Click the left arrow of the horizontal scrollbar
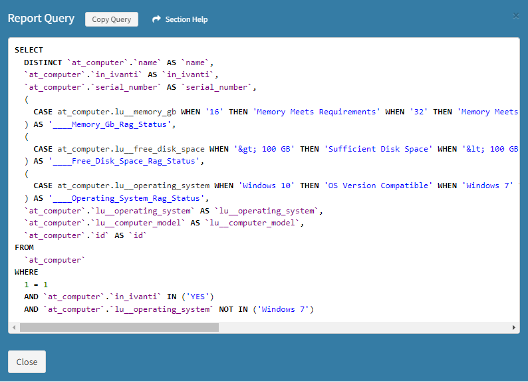Screen dimensions: 528x382 (x=14, y=327)
